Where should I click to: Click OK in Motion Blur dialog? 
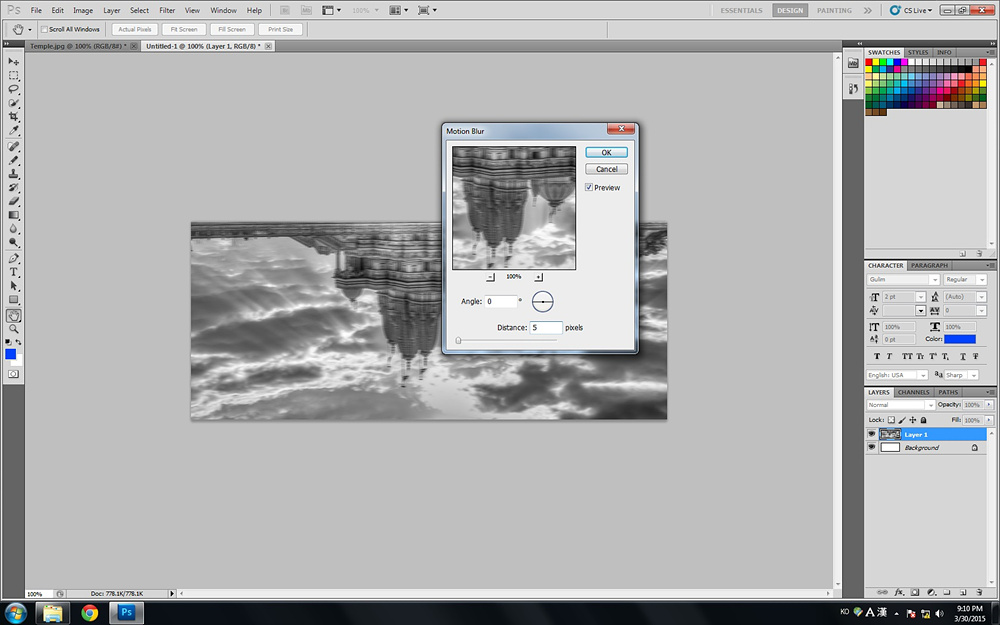[x=606, y=153]
